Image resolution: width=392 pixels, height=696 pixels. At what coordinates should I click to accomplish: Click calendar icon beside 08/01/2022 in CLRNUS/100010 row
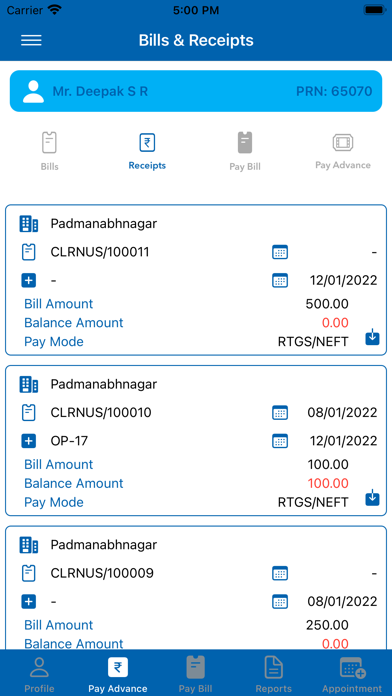(x=280, y=413)
